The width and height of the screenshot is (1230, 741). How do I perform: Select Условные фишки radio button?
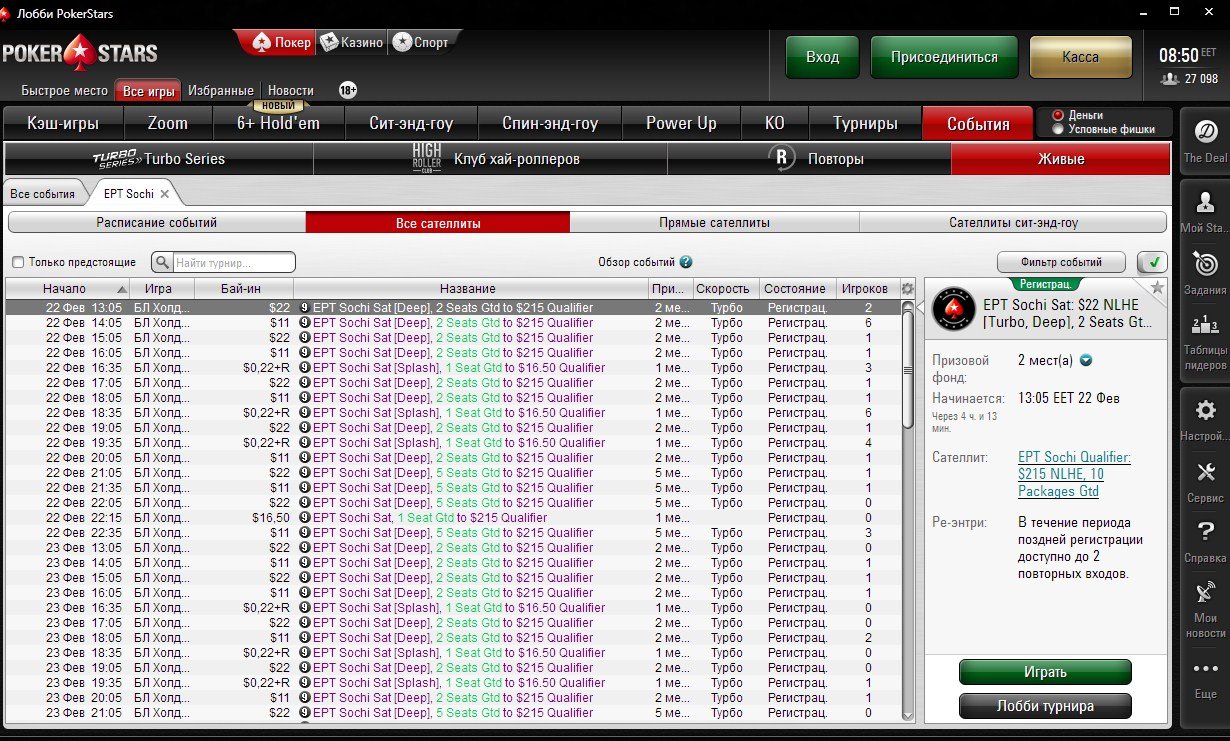[1058, 129]
